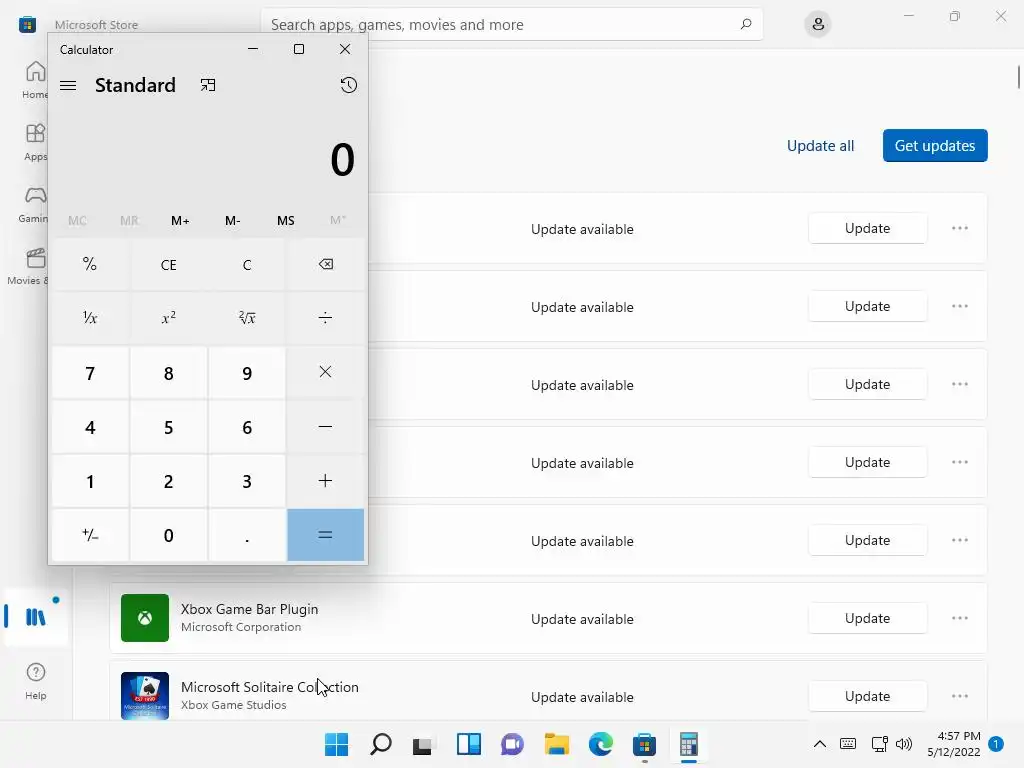
Task: Click the minus operator key
Action: [x=325, y=426]
